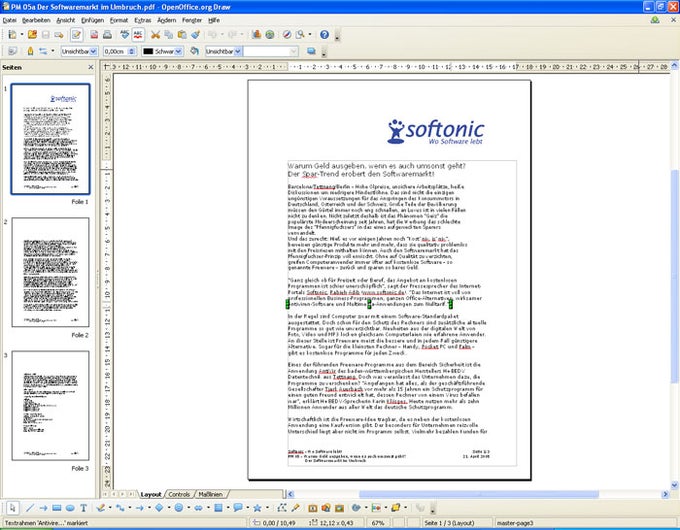Click the Hyperlink globe icon
Screen dimensions: 680x530
tap(270, 35)
